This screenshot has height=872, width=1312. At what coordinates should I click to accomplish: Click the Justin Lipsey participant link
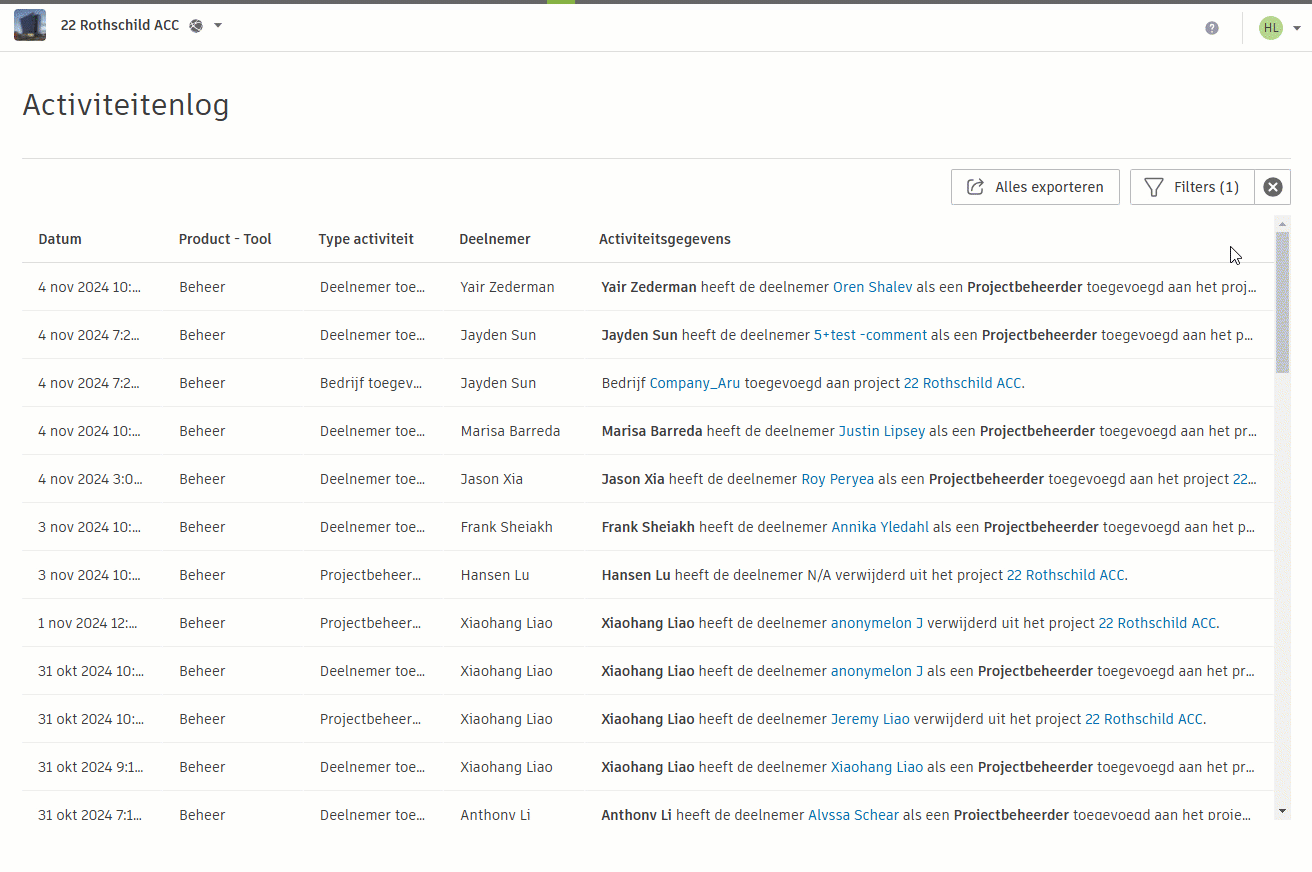[x=881, y=431]
